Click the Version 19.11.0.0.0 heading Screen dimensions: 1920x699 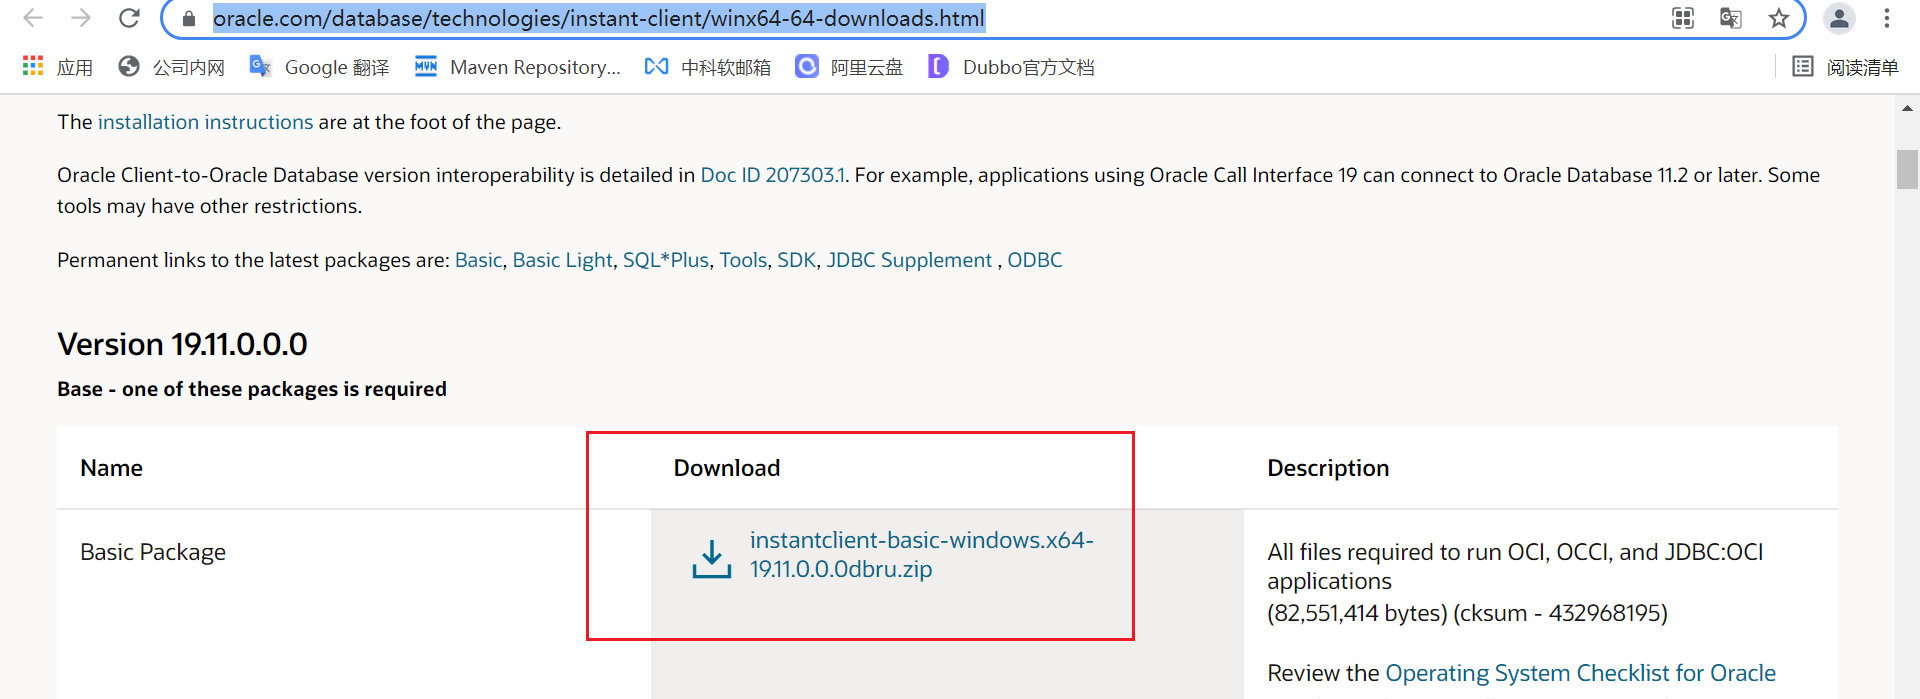point(182,344)
